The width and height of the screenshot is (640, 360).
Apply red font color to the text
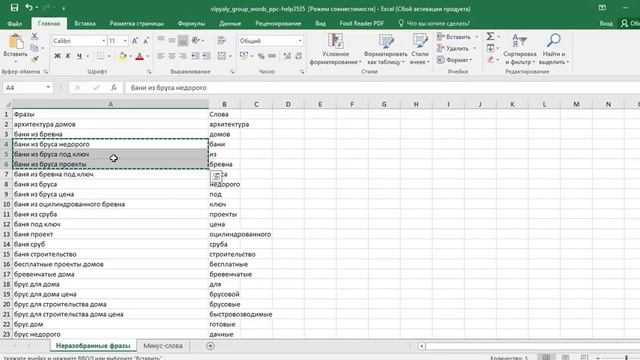tap(140, 56)
